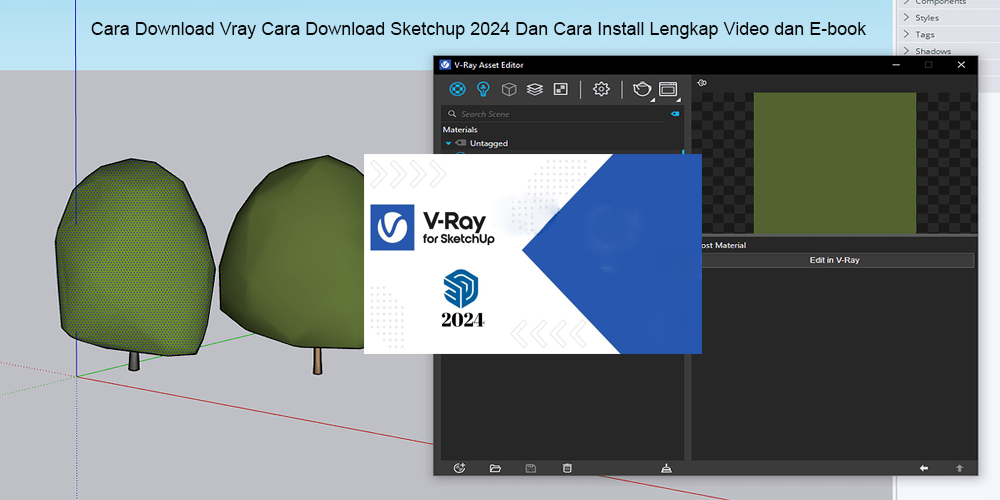Toggle the tag filter icon beside search
Image resolution: width=1000 pixels, height=500 pixels.
(675, 114)
